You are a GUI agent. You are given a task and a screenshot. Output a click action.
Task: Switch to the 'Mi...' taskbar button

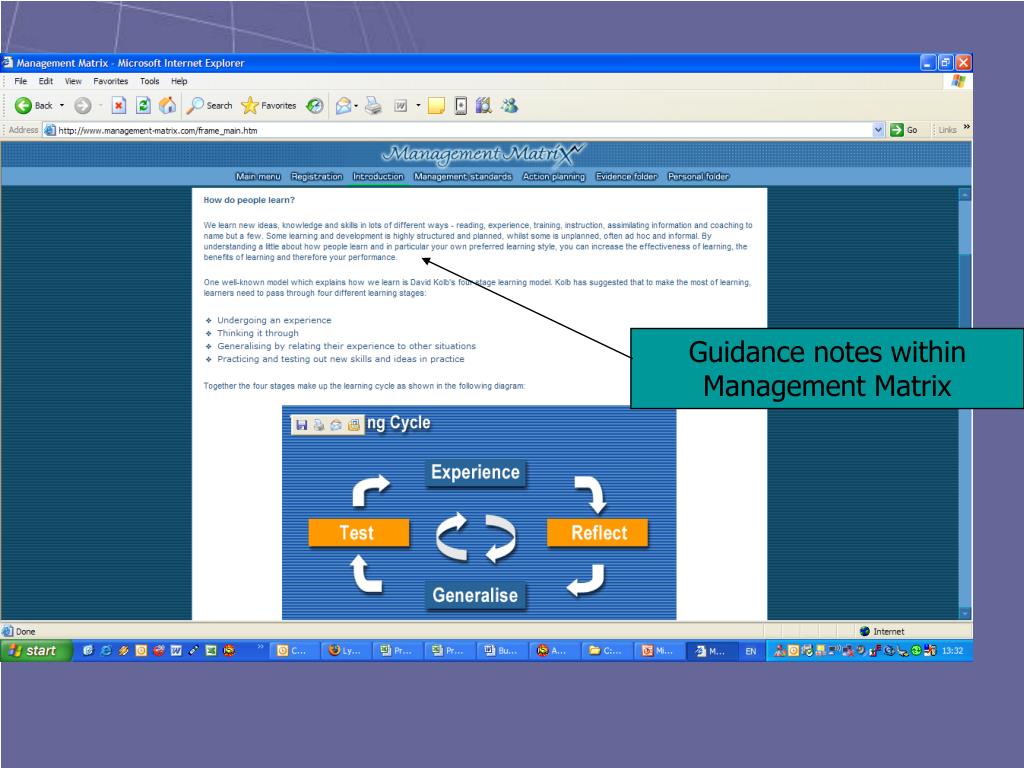point(658,650)
